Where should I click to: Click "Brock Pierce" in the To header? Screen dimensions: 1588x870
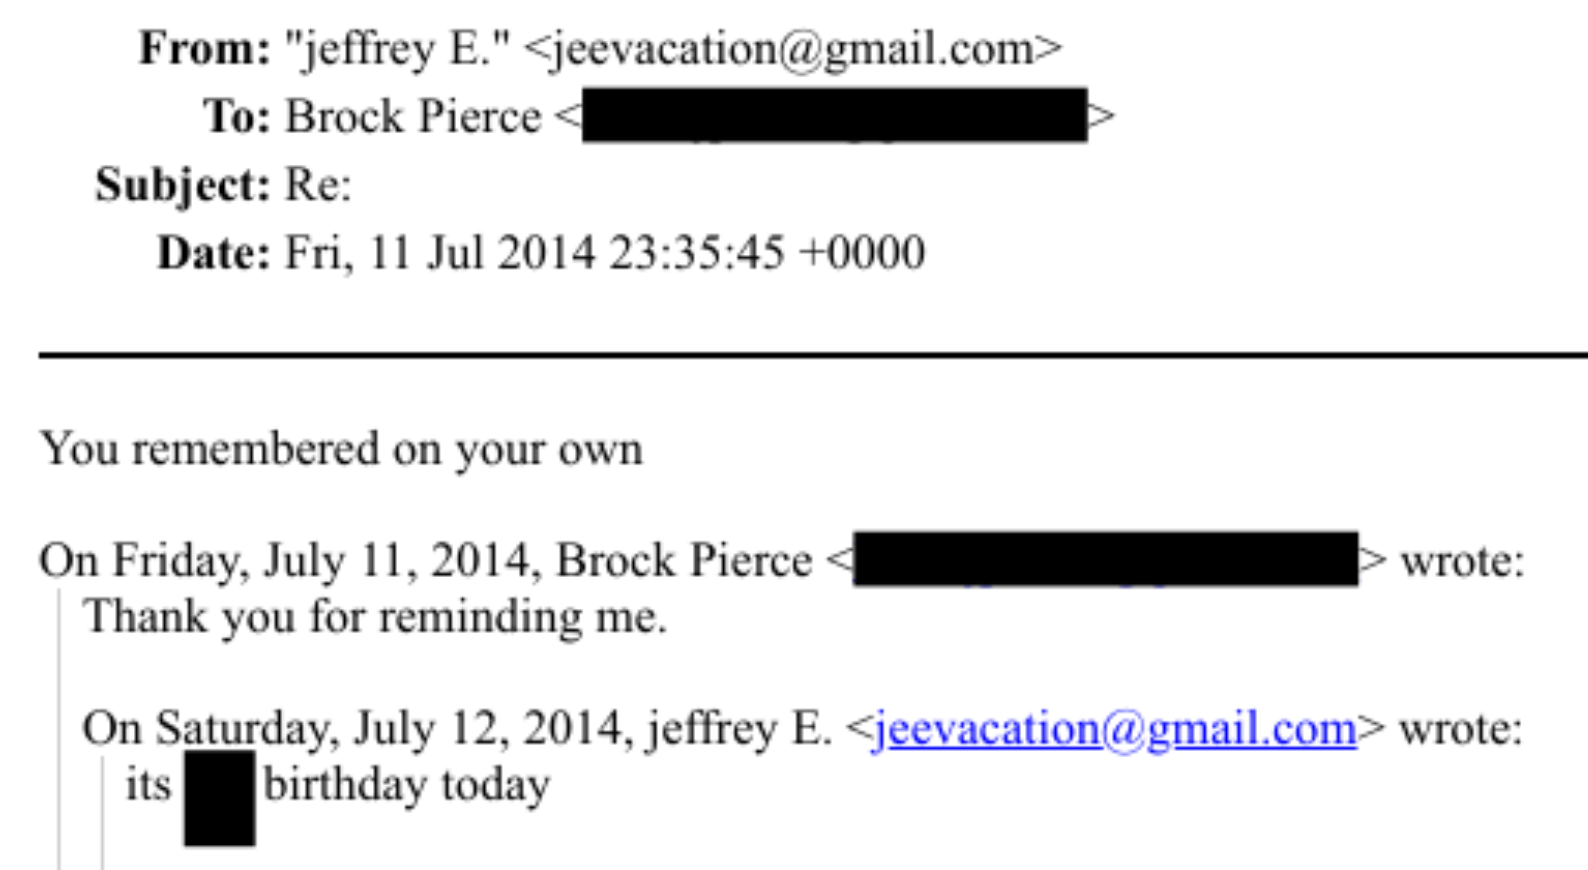(x=413, y=117)
